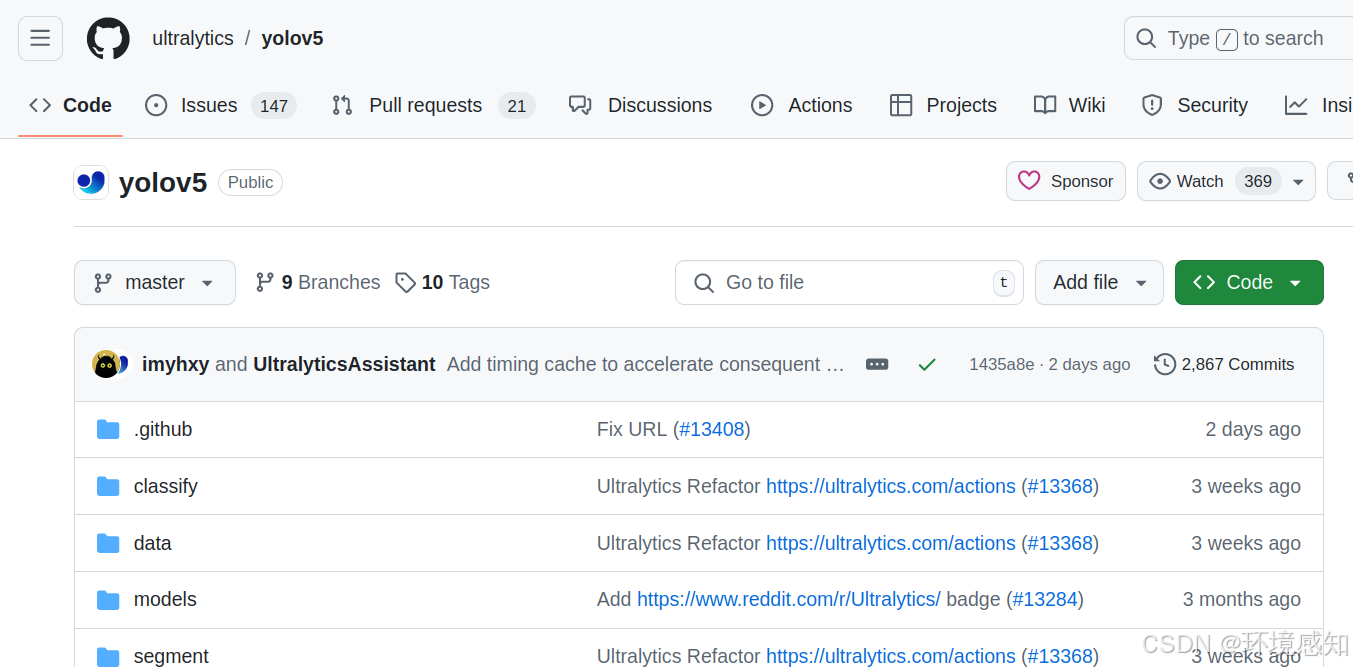The height and width of the screenshot is (667, 1353).
Task: Open the Actions tab
Action: [x=802, y=105]
